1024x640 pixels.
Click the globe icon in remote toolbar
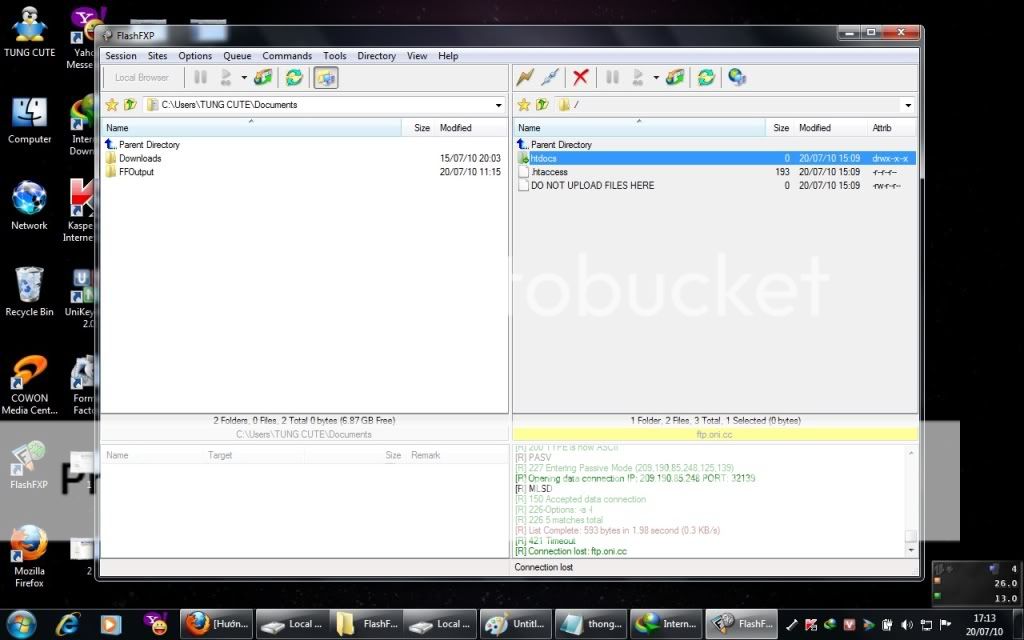pyautogui.click(x=737, y=77)
